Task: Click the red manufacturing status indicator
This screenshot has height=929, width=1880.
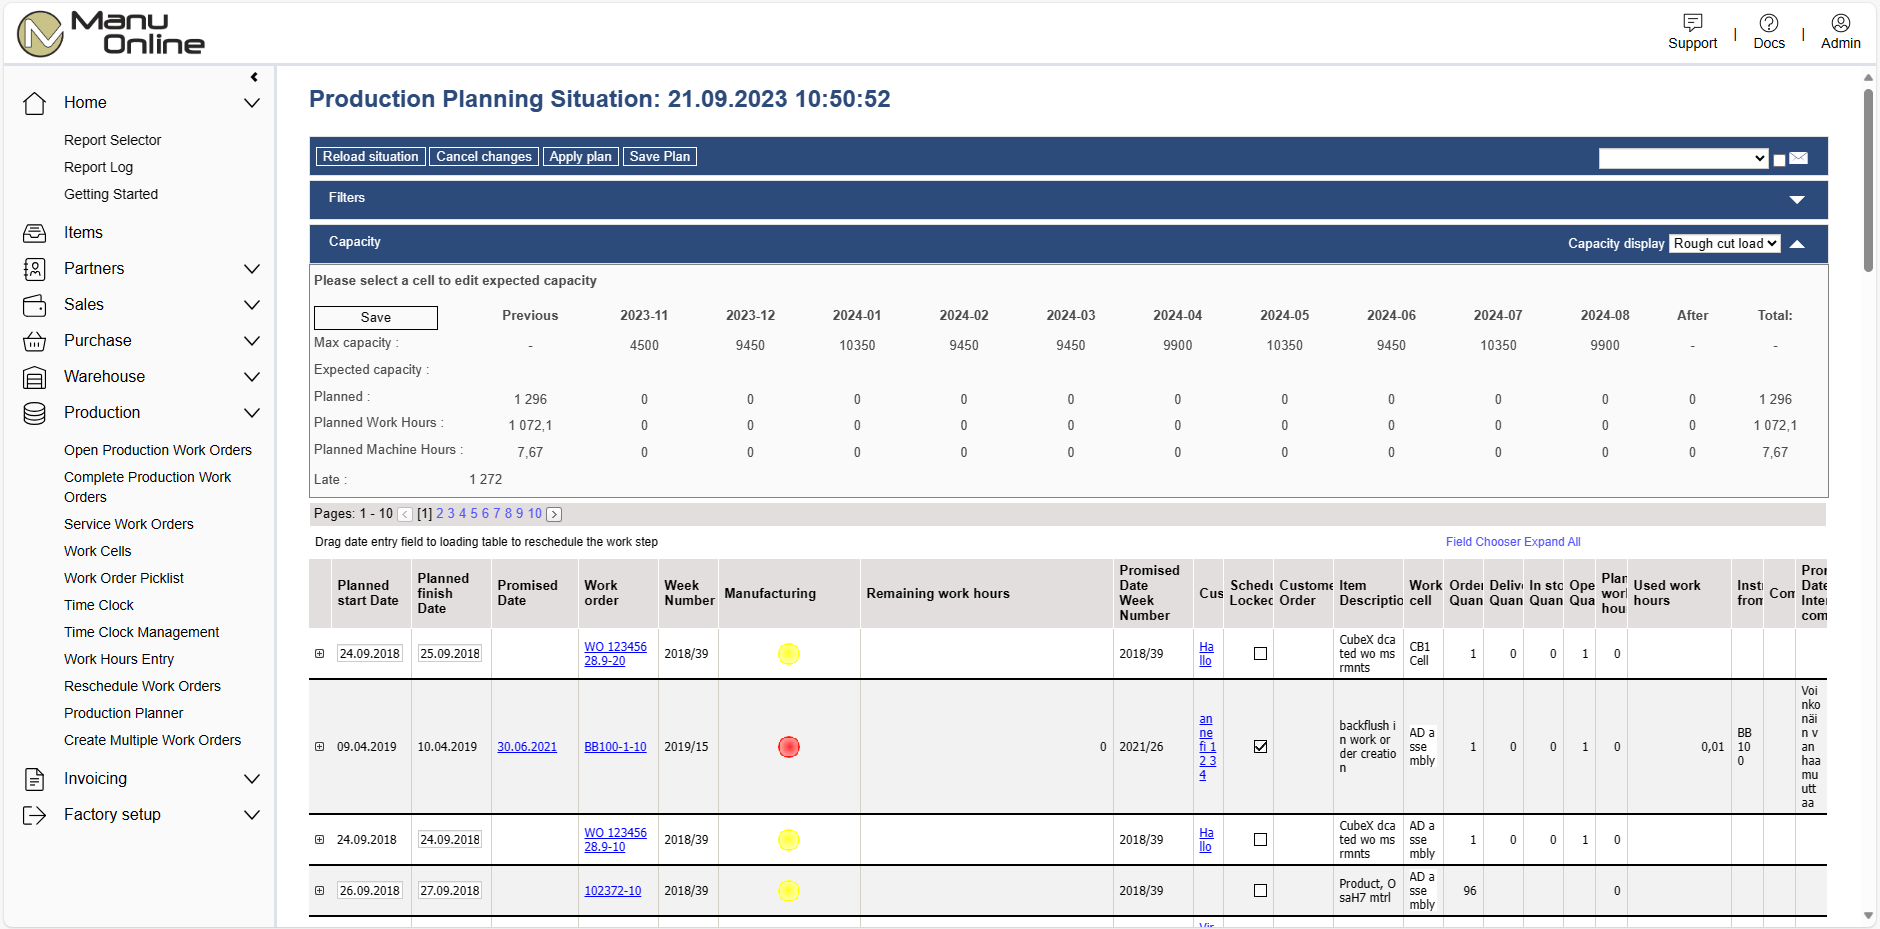Action: [789, 747]
